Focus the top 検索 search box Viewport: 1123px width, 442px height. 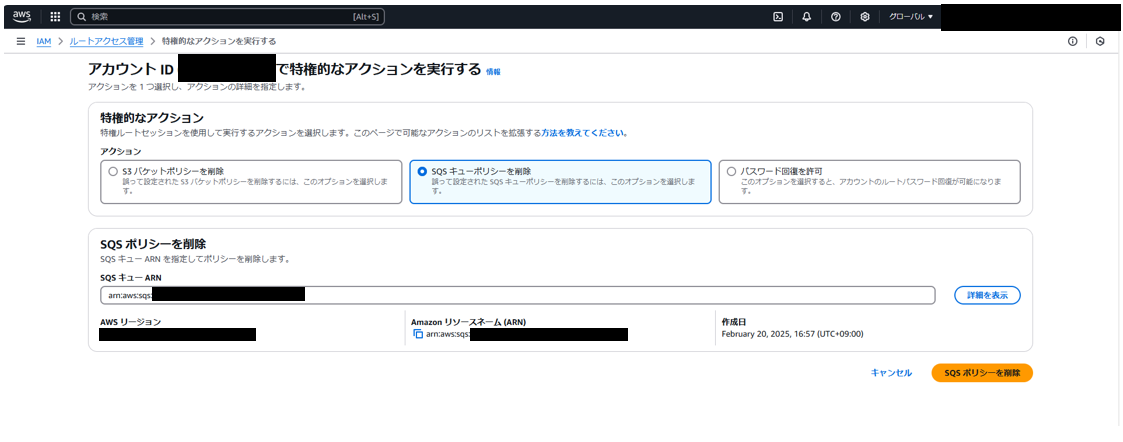pos(227,16)
